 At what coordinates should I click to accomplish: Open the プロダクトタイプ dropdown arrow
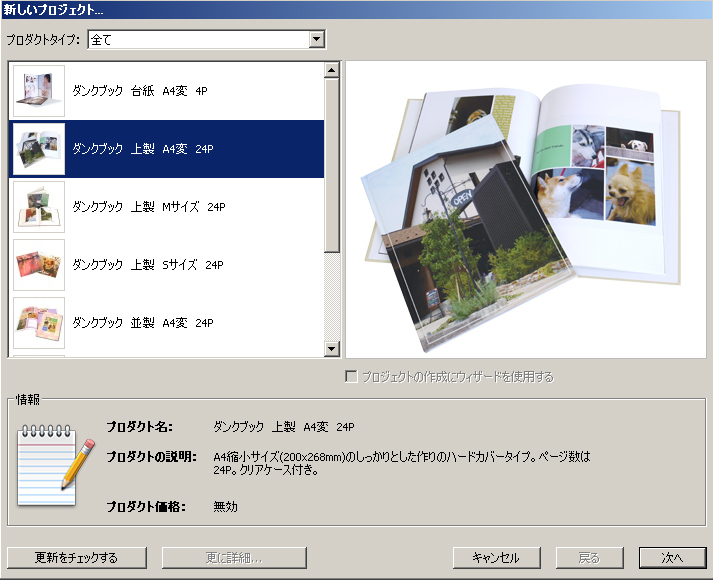tap(316, 40)
